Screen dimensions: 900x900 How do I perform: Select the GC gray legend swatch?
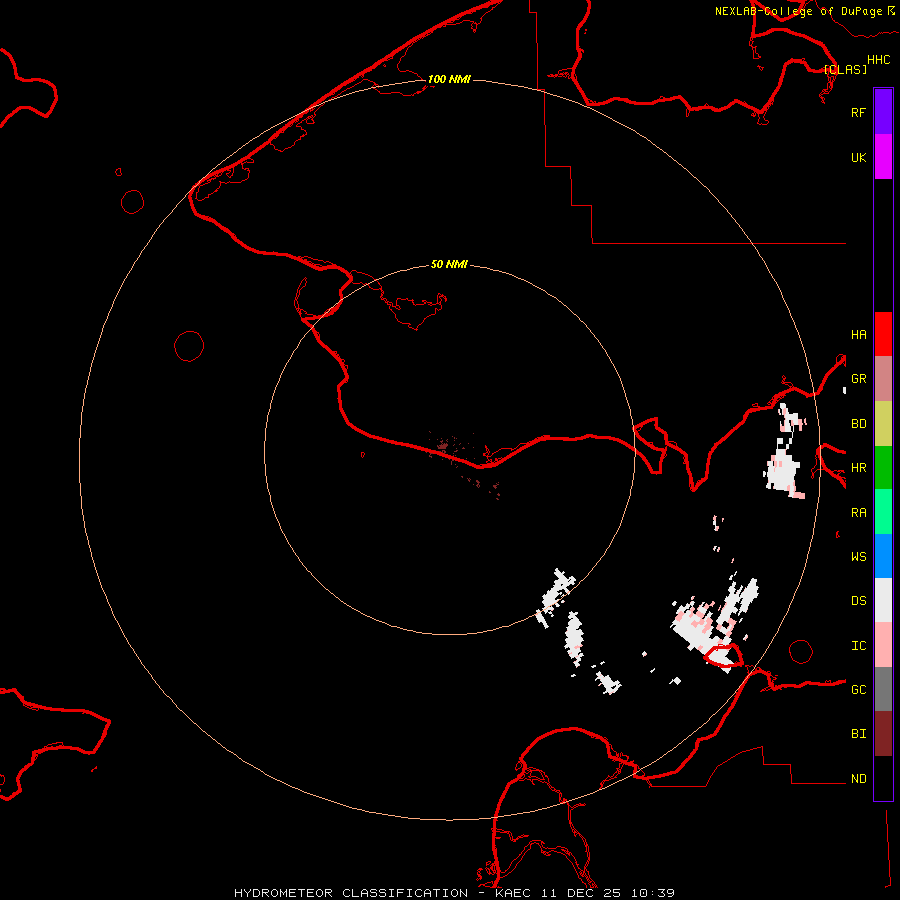coord(883,689)
